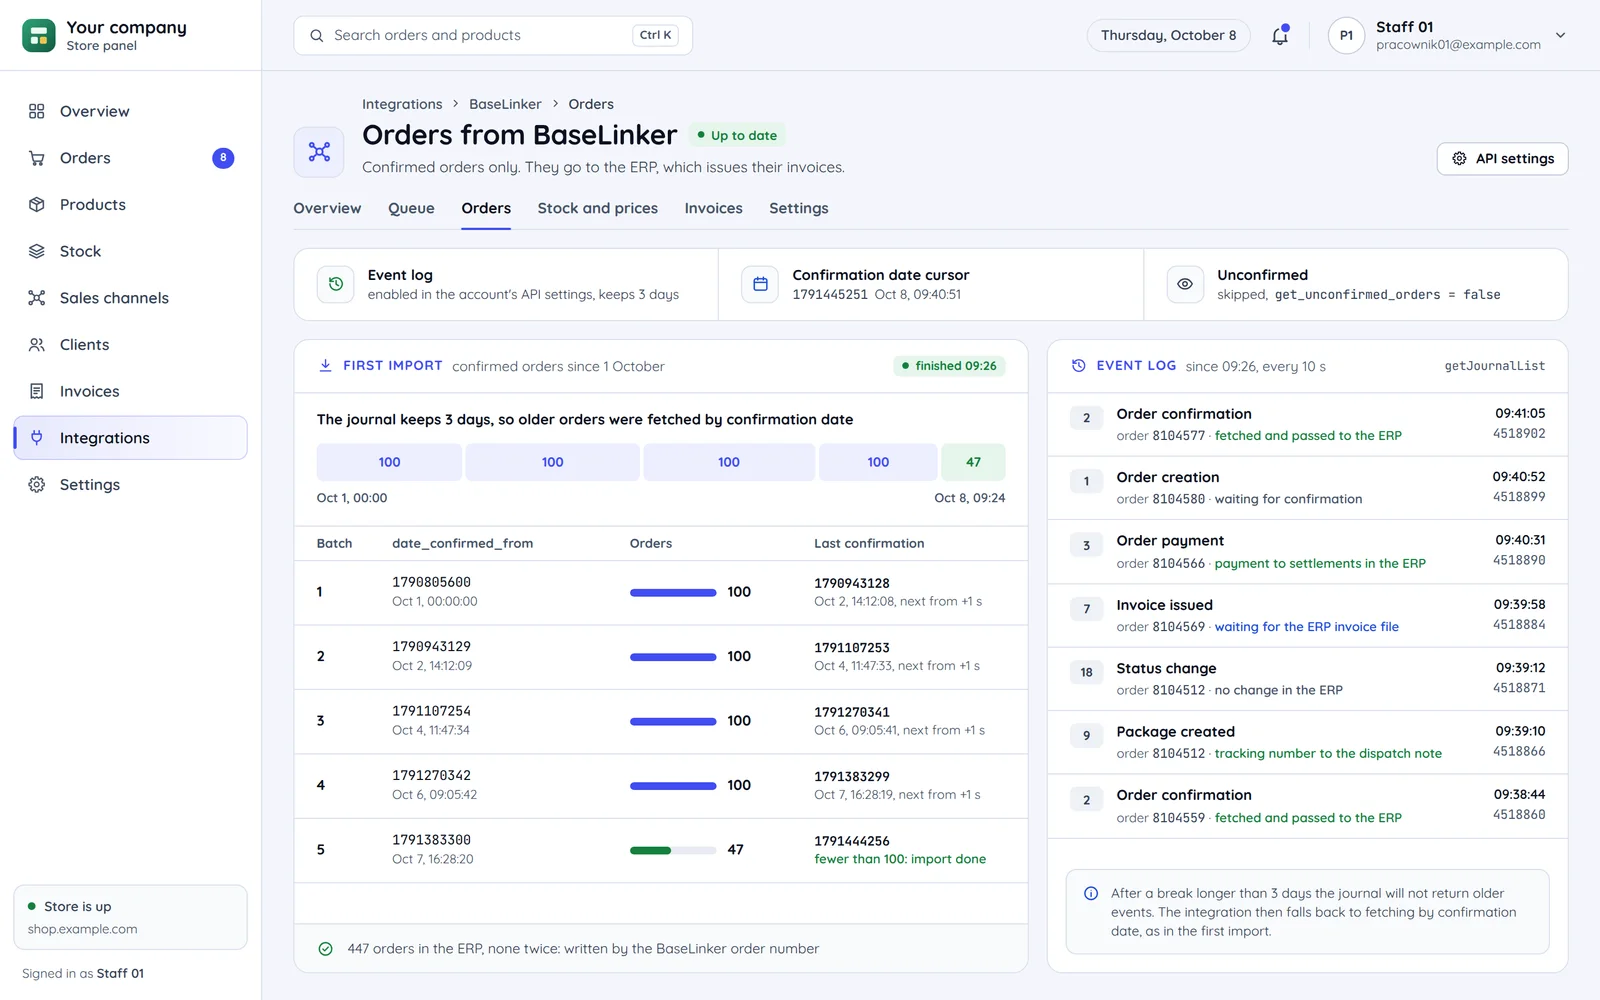Open Overview in the sidebar
The height and width of the screenshot is (1000, 1600).
click(x=130, y=111)
